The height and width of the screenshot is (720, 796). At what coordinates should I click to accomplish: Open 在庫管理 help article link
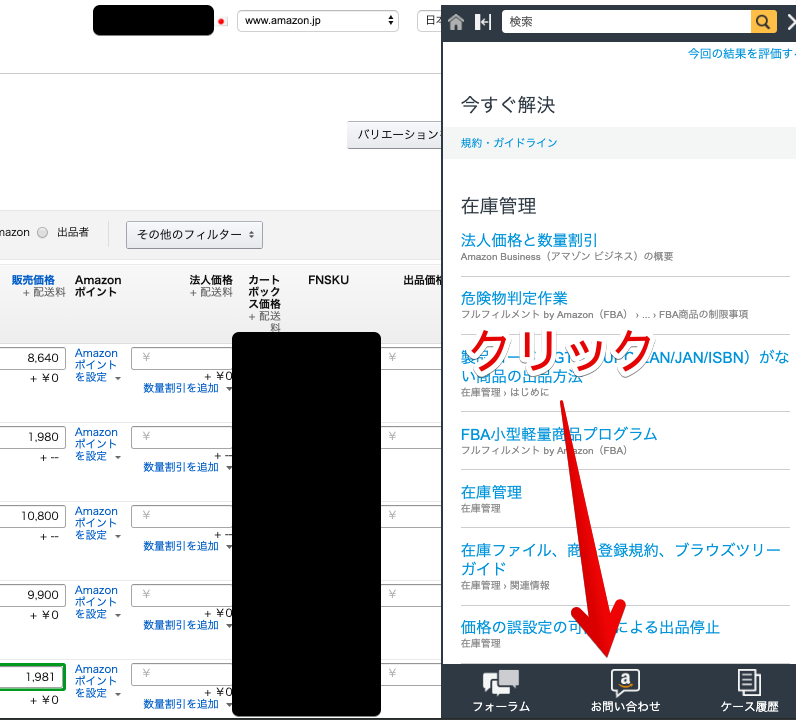pyautogui.click(x=491, y=492)
